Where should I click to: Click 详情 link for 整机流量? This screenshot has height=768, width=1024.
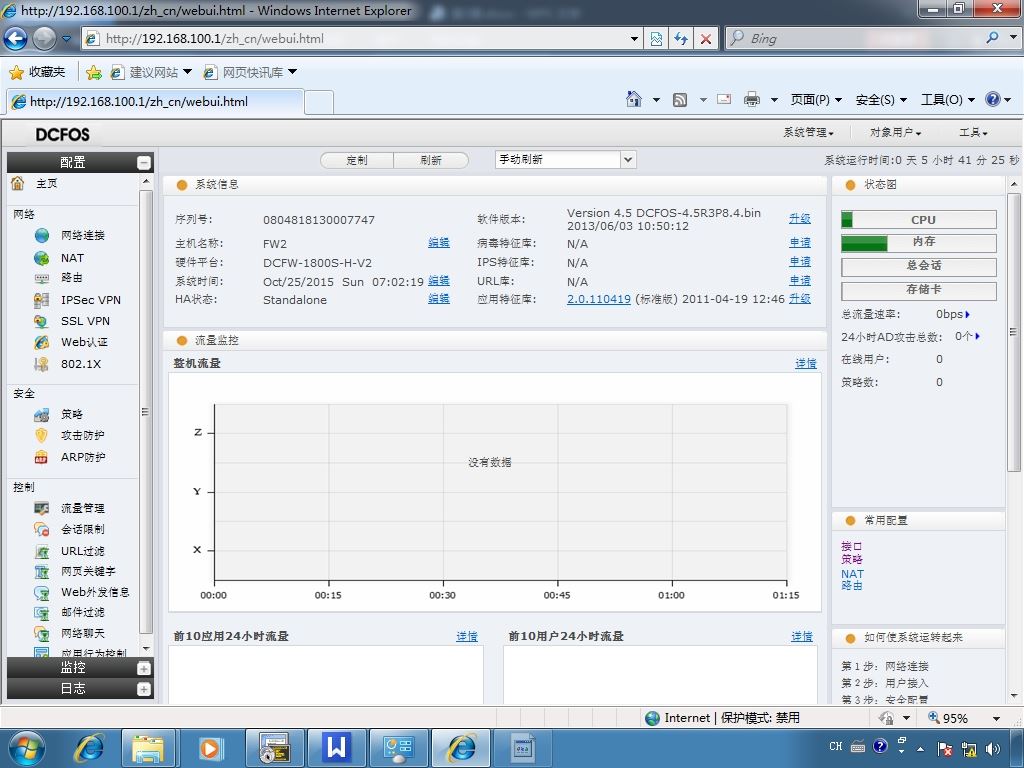tap(806, 363)
